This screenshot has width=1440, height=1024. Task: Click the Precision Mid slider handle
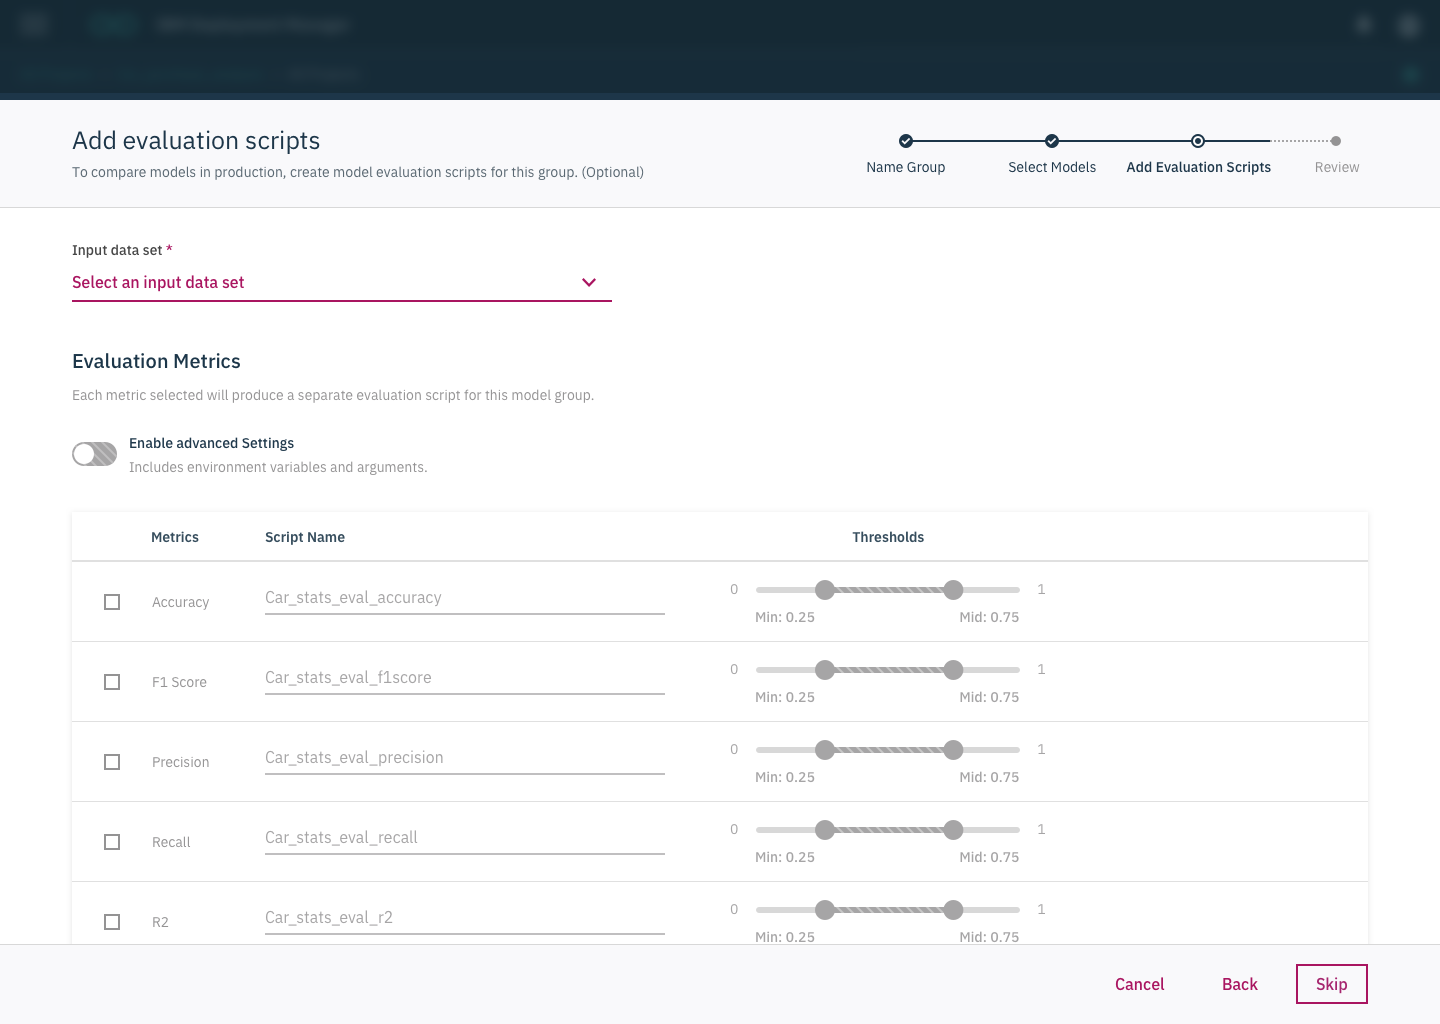[954, 750]
